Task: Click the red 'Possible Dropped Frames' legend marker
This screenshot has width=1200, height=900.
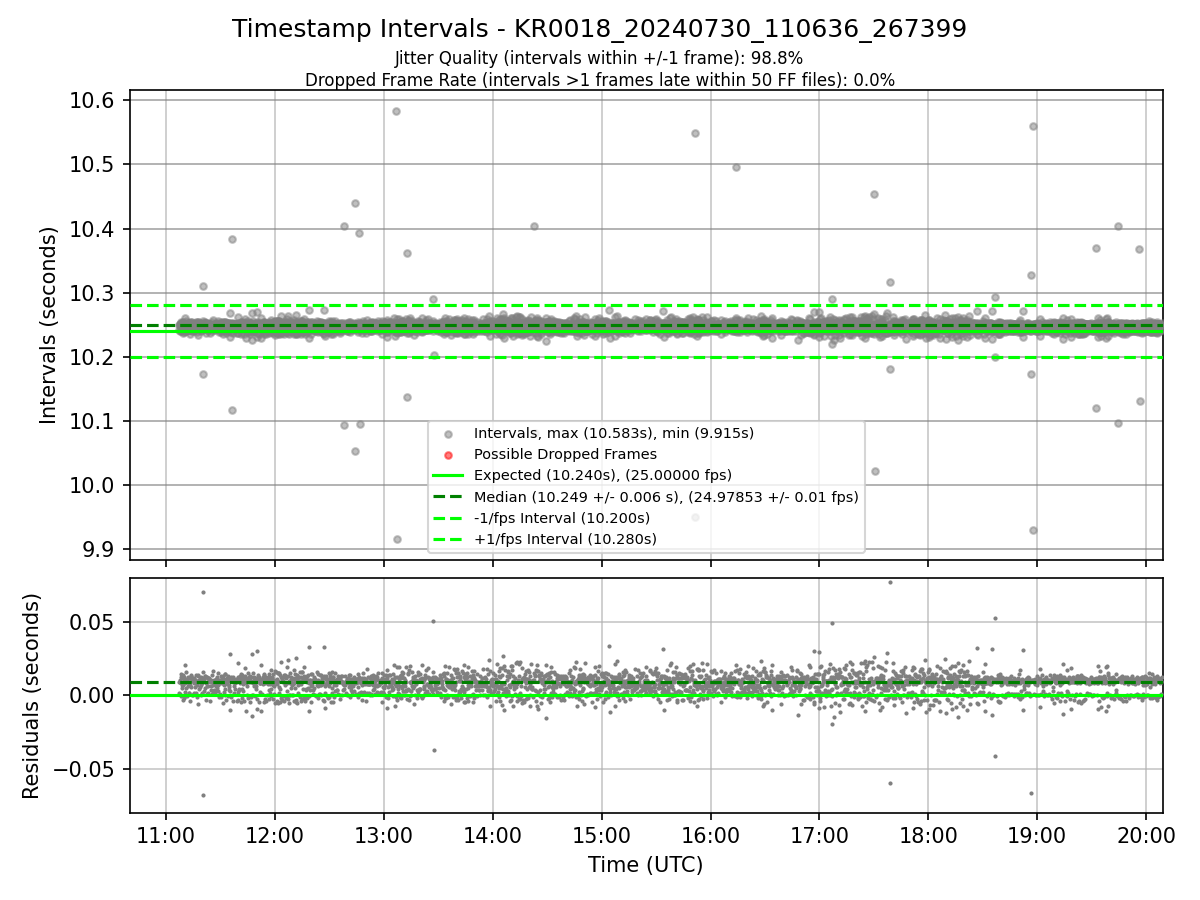Action: click(x=448, y=455)
